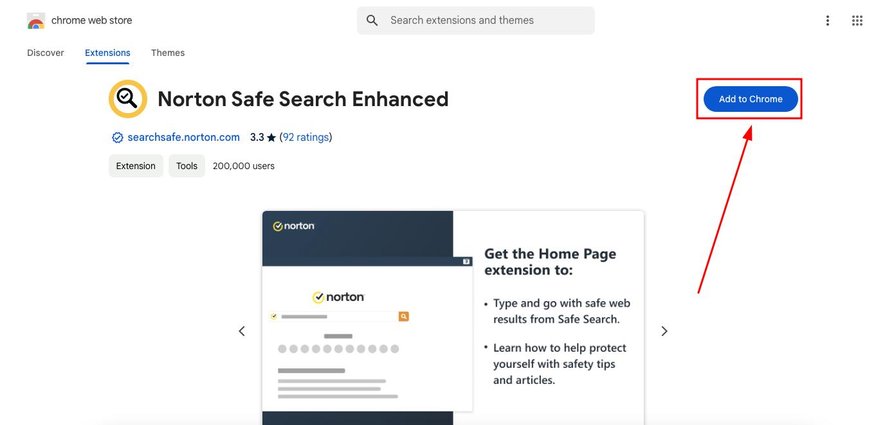Open the searchsafe.norton.com publisher link
Screen dimensions: 876x425
click(x=183, y=137)
